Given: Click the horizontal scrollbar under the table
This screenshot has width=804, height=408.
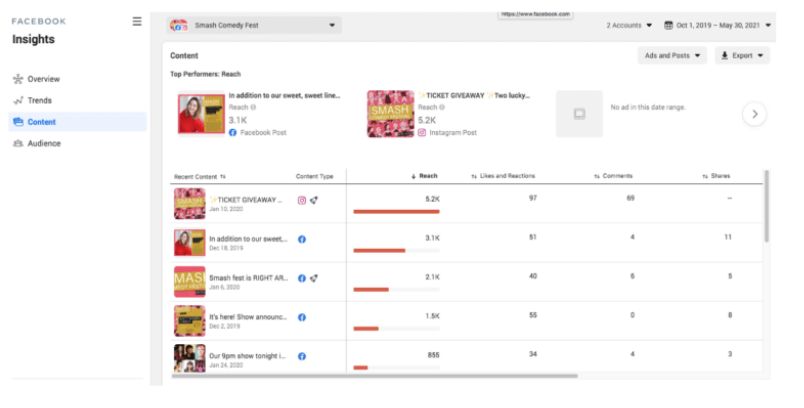Looking at the screenshot, I should coord(375,376).
